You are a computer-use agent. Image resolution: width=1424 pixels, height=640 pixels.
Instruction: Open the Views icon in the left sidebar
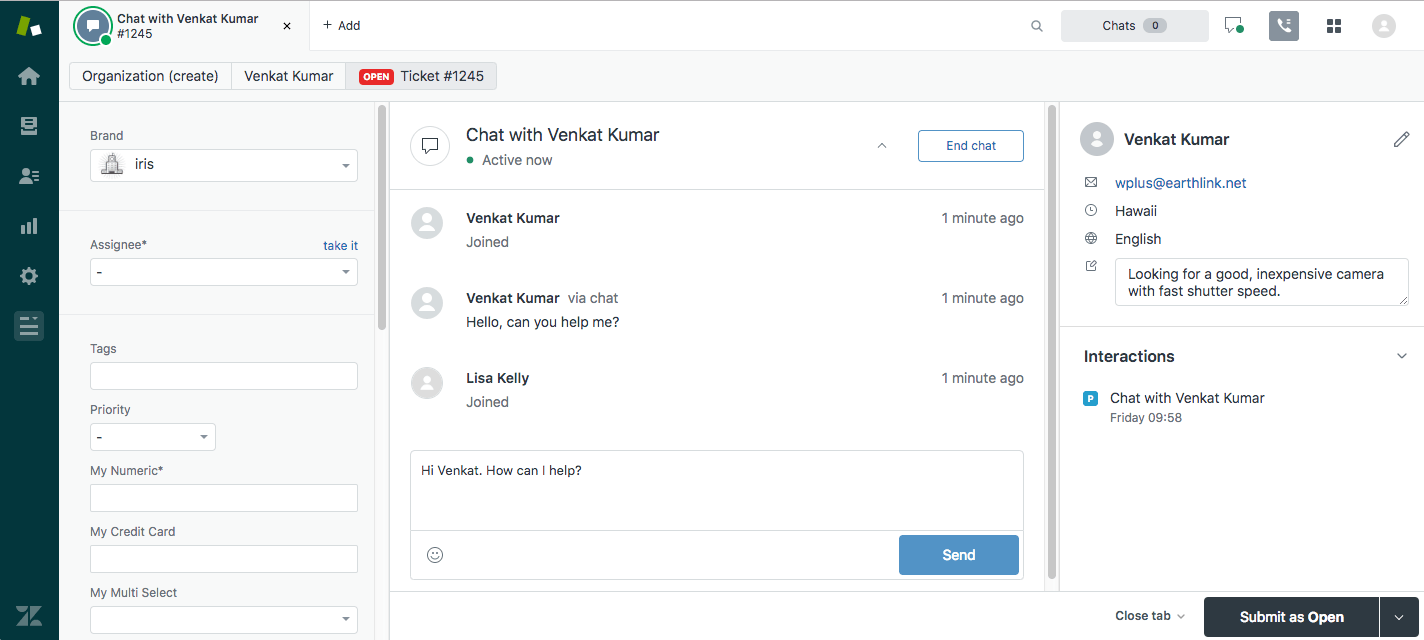pyautogui.click(x=28, y=125)
